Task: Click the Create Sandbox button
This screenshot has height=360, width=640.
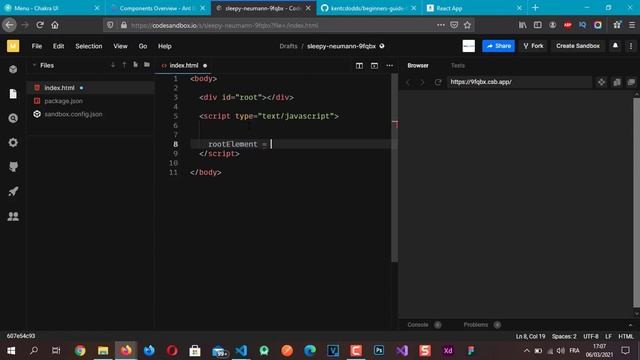Action: point(578,46)
